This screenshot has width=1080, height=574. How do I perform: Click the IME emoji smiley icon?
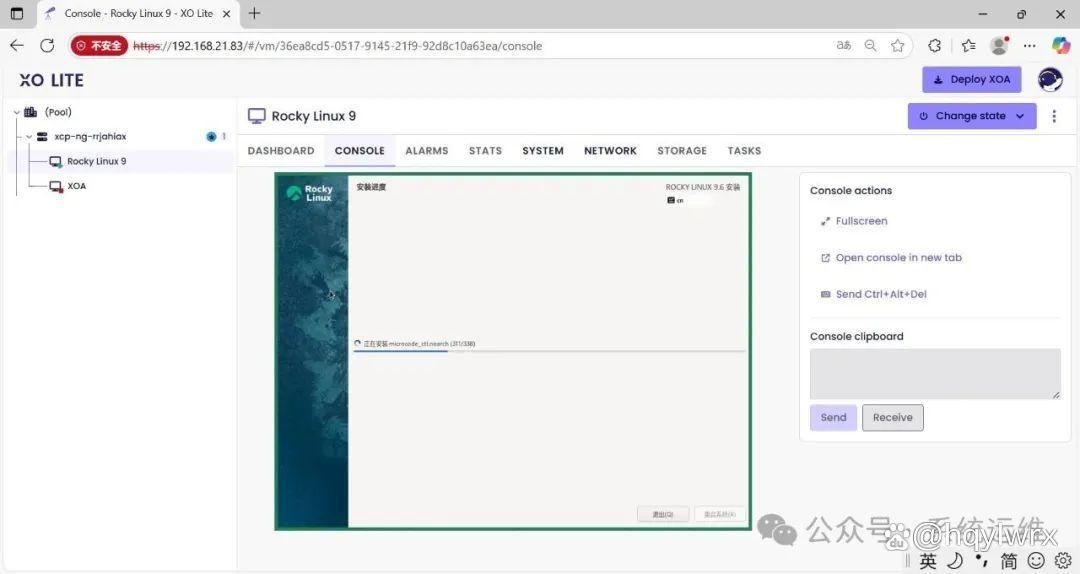point(1036,561)
